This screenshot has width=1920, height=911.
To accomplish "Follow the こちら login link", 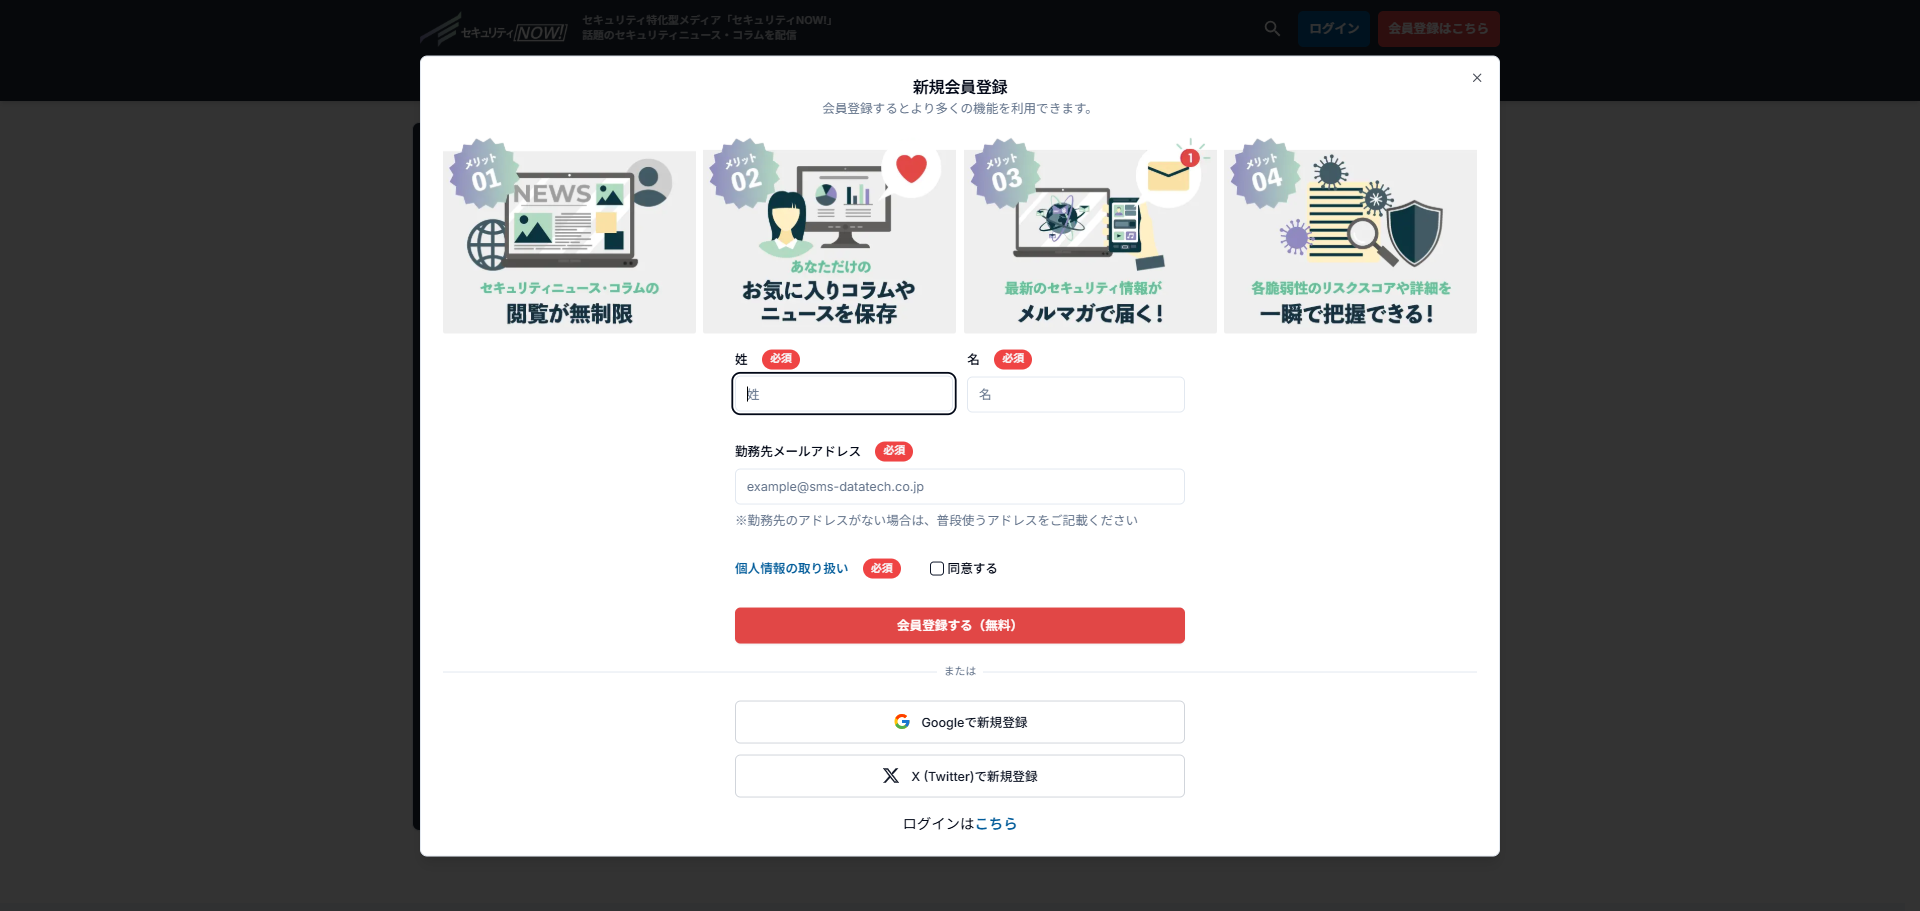I will pyautogui.click(x=996, y=824).
